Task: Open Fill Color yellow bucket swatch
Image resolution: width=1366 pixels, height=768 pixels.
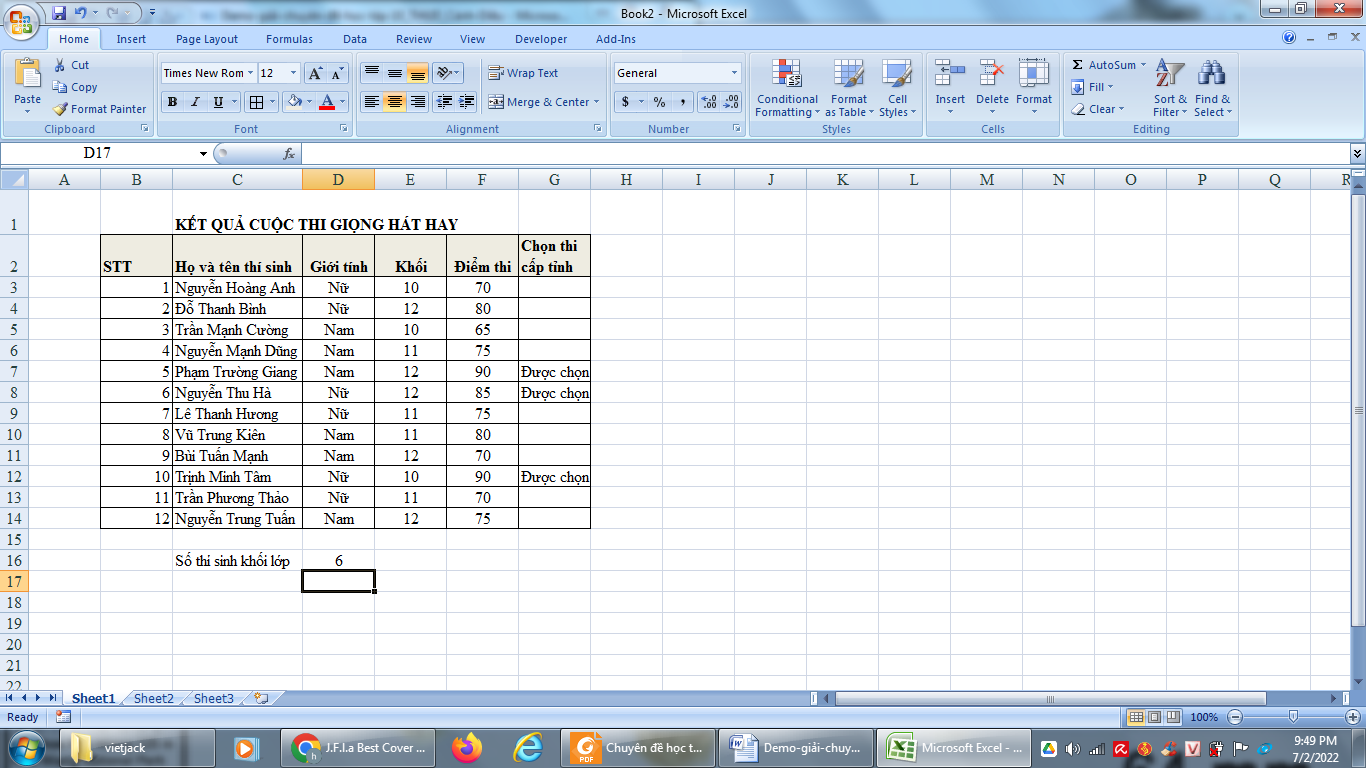Action: tap(293, 102)
